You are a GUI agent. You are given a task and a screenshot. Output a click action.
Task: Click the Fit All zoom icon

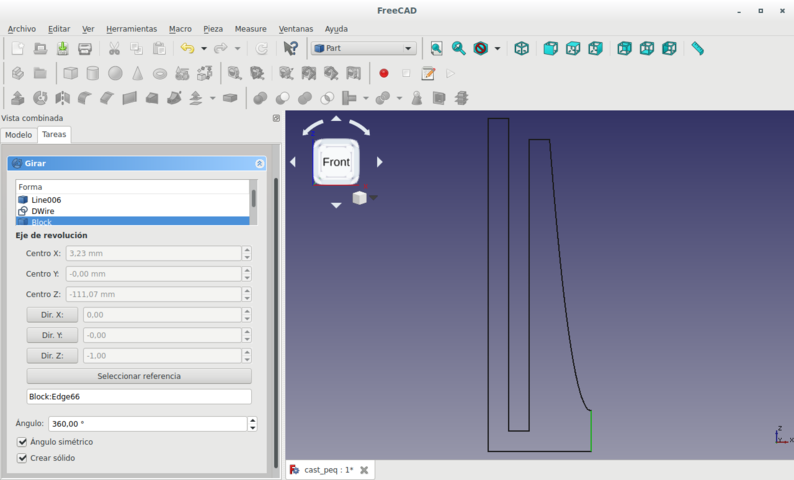[x=436, y=48]
